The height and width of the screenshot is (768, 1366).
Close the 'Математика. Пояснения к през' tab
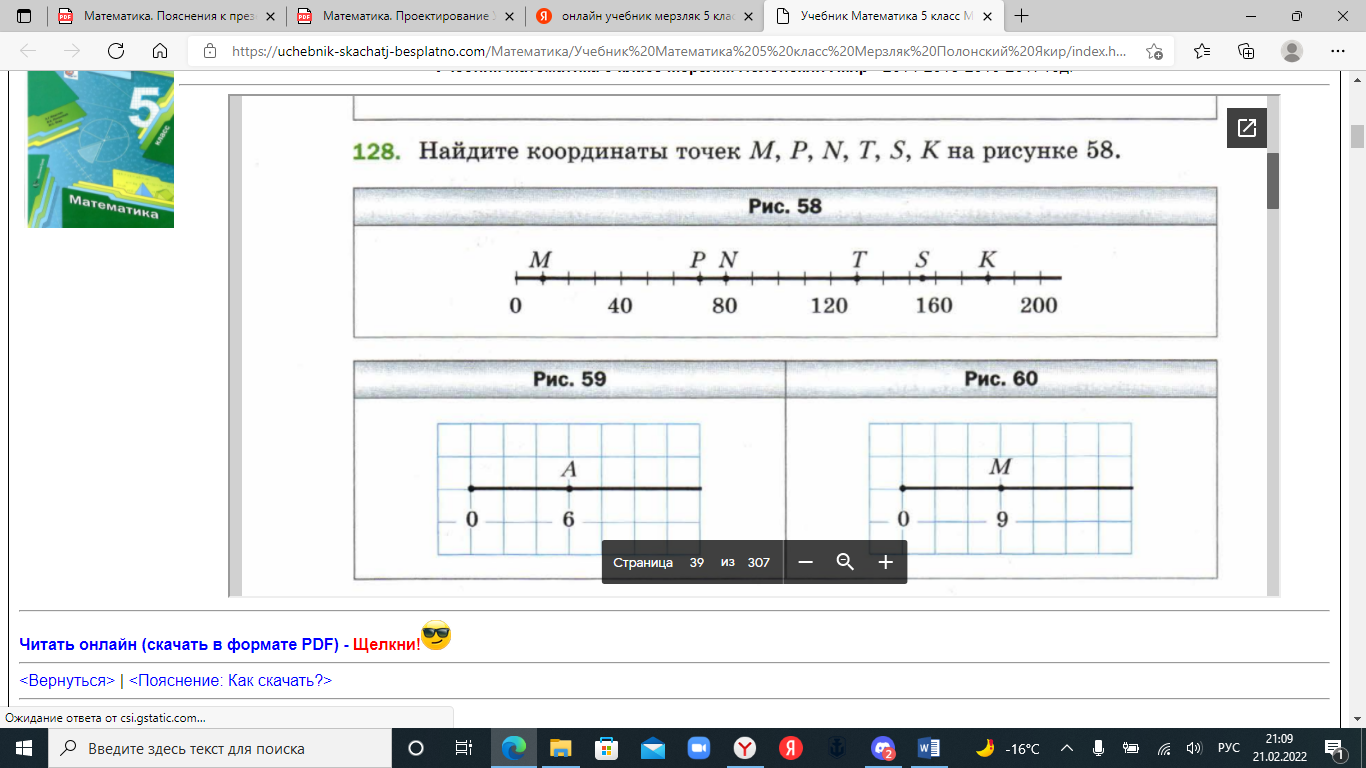[x=269, y=16]
